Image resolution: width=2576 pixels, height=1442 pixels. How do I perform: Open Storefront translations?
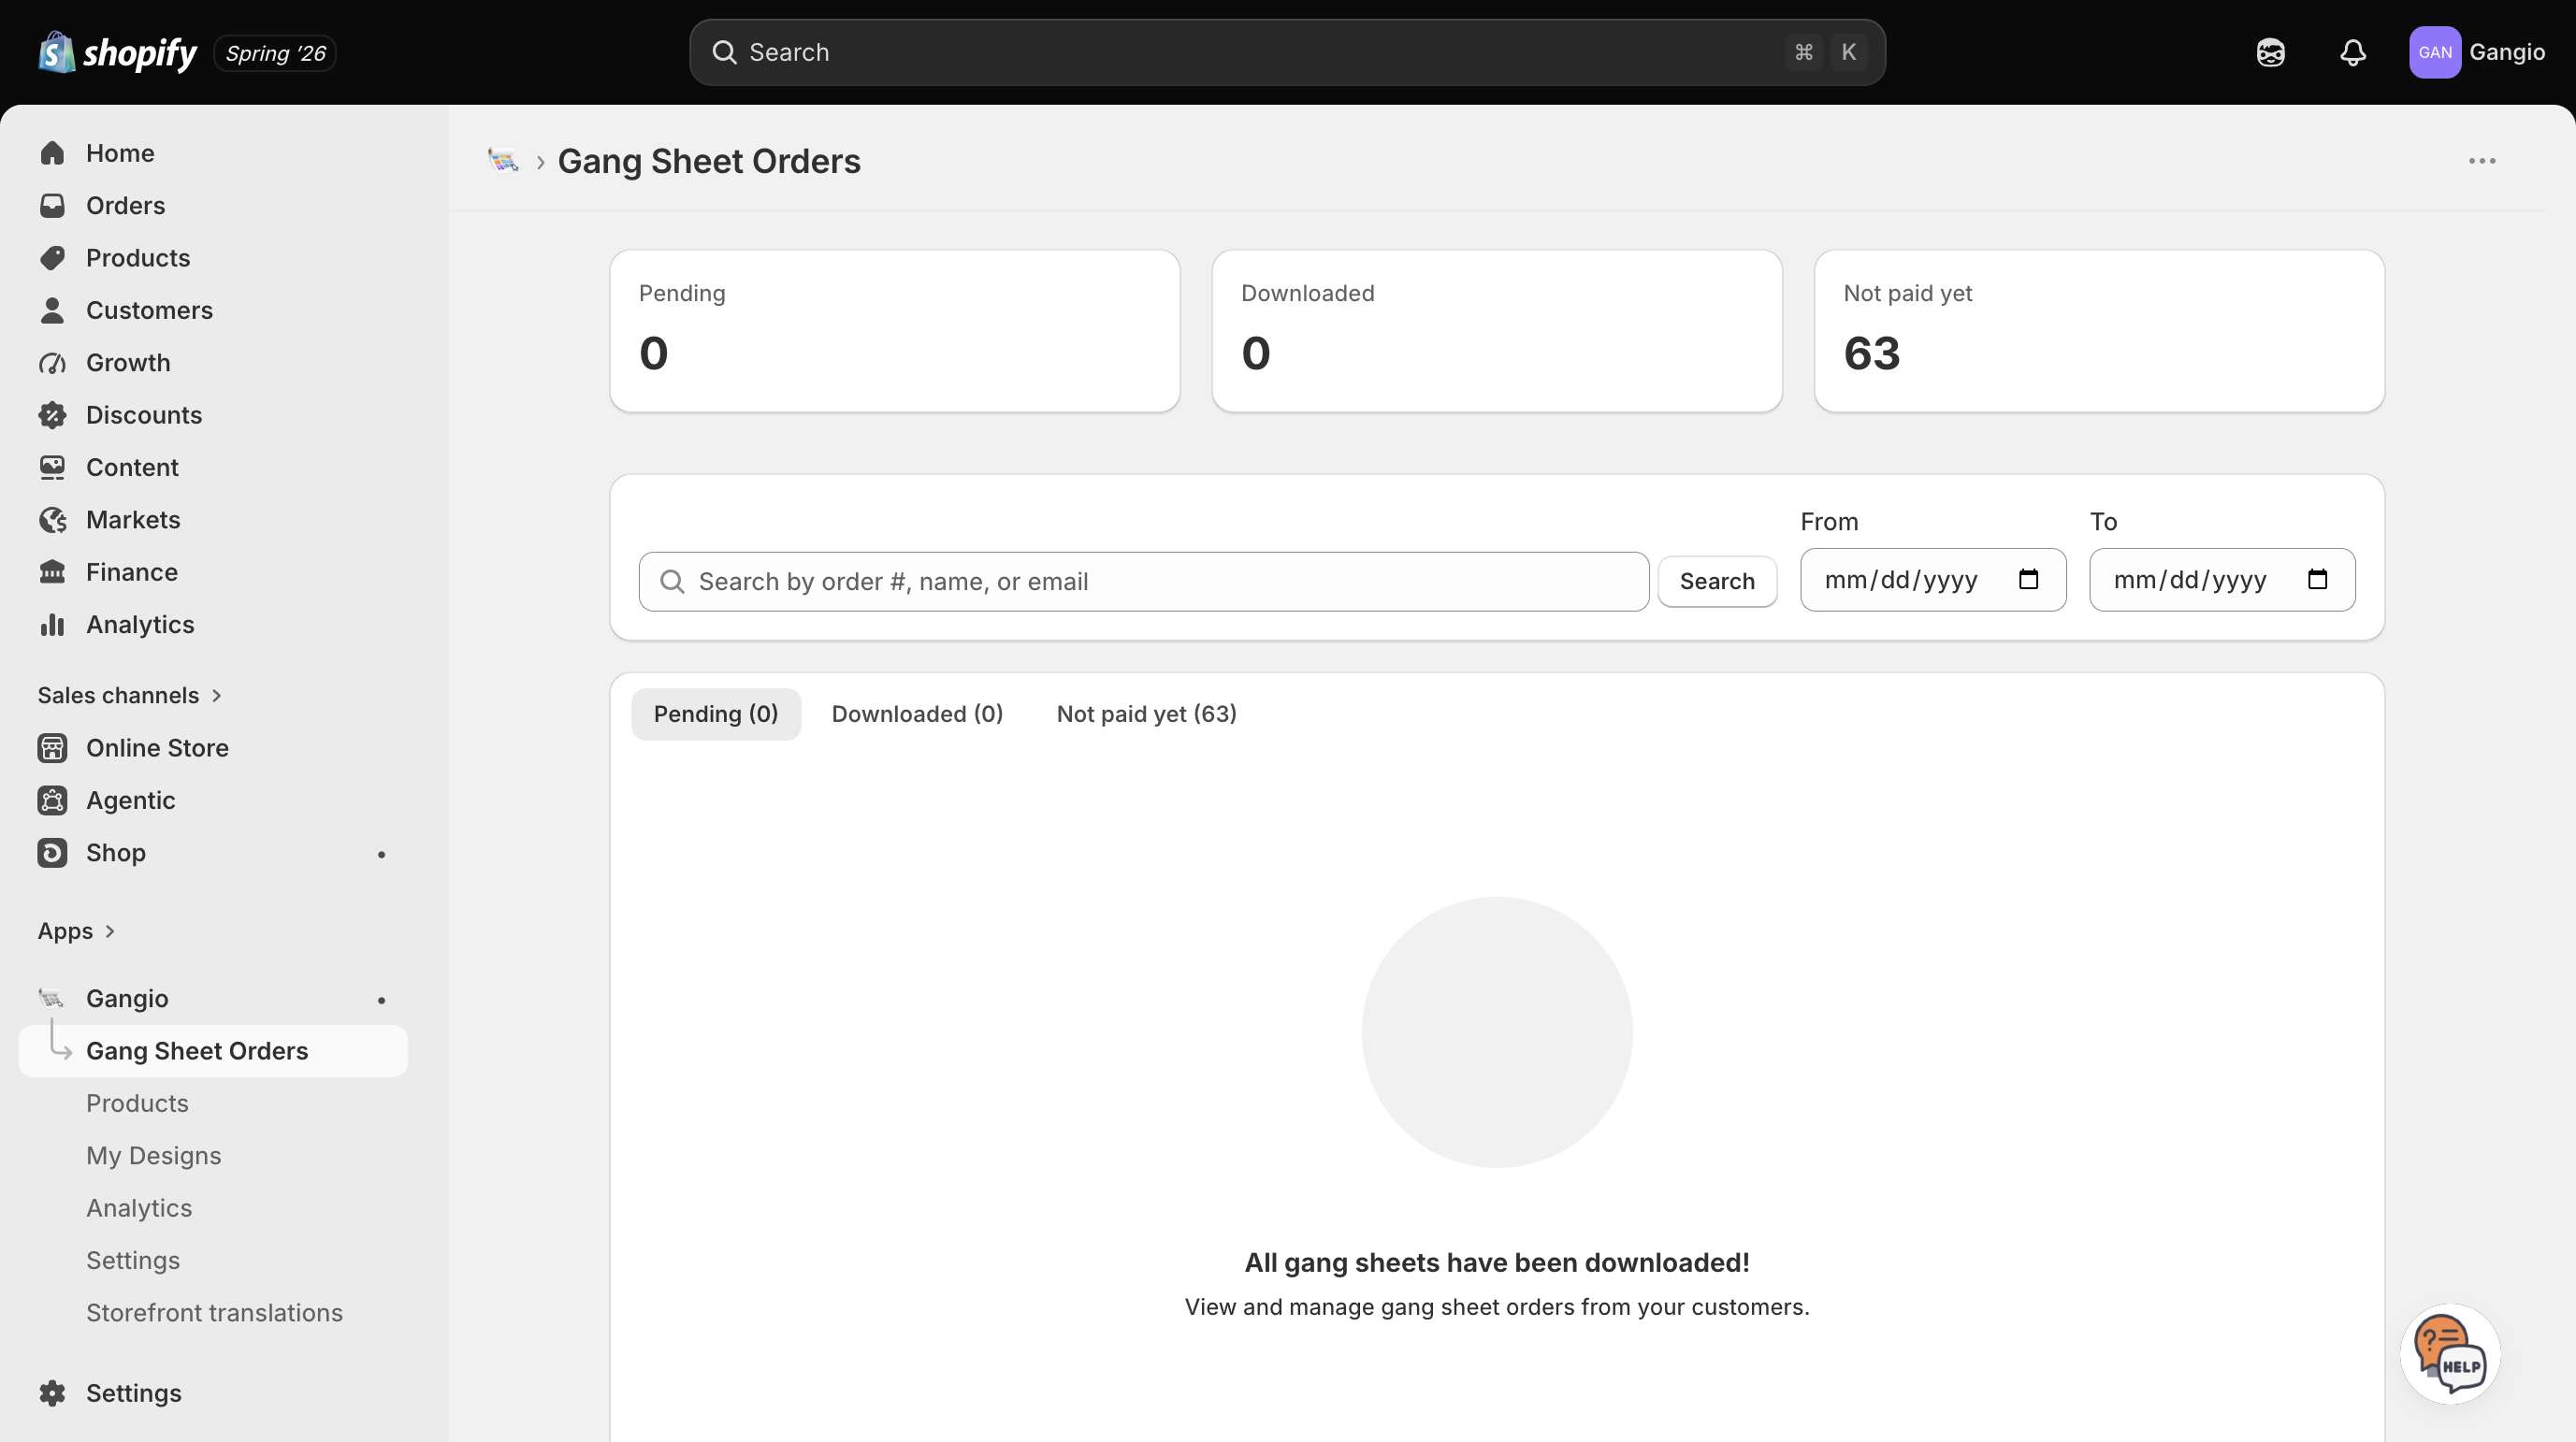(x=214, y=1313)
